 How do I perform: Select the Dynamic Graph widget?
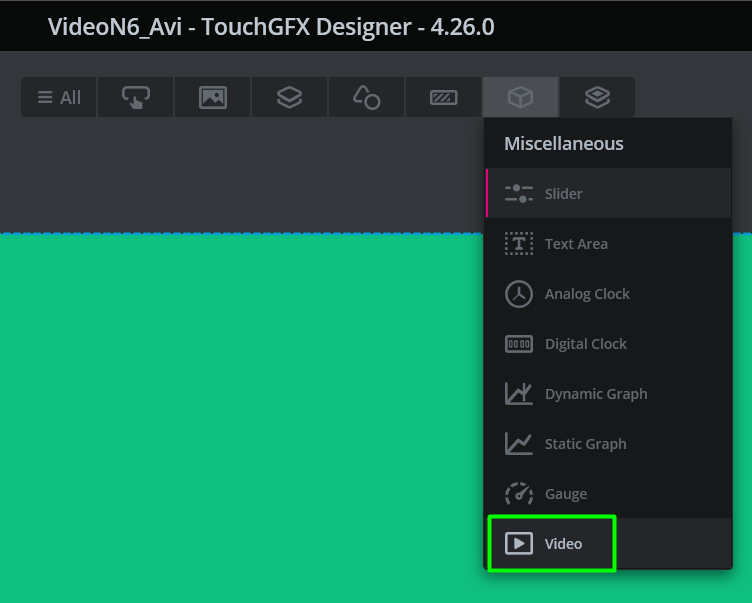tap(595, 394)
